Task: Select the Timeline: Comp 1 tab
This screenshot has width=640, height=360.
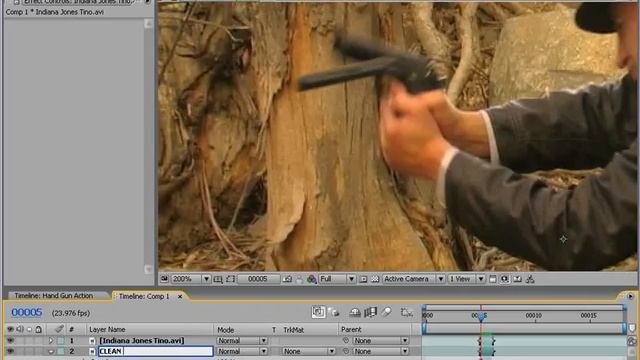Action: [144, 296]
